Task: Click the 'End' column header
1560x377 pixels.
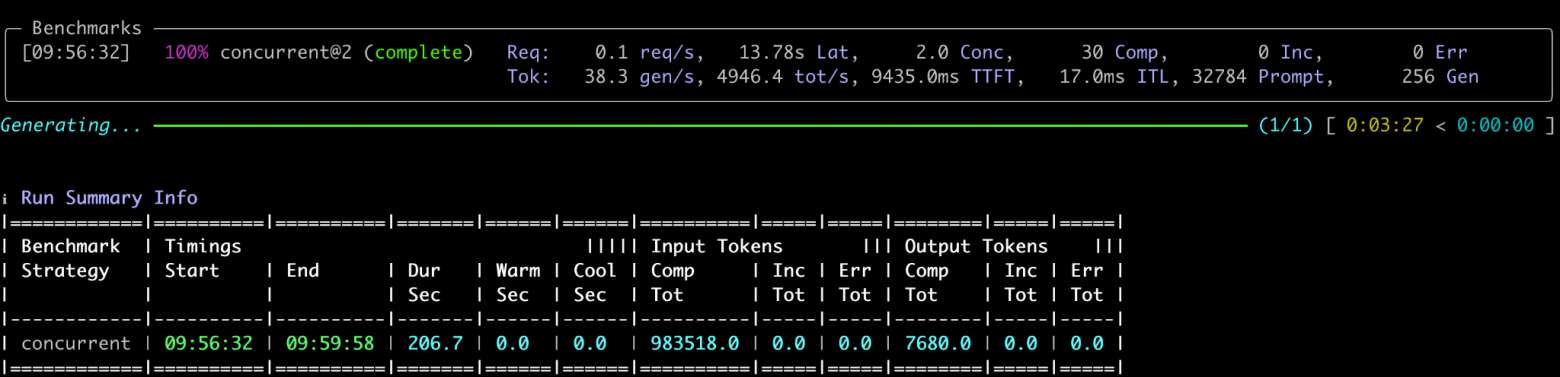Action: tap(302, 270)
